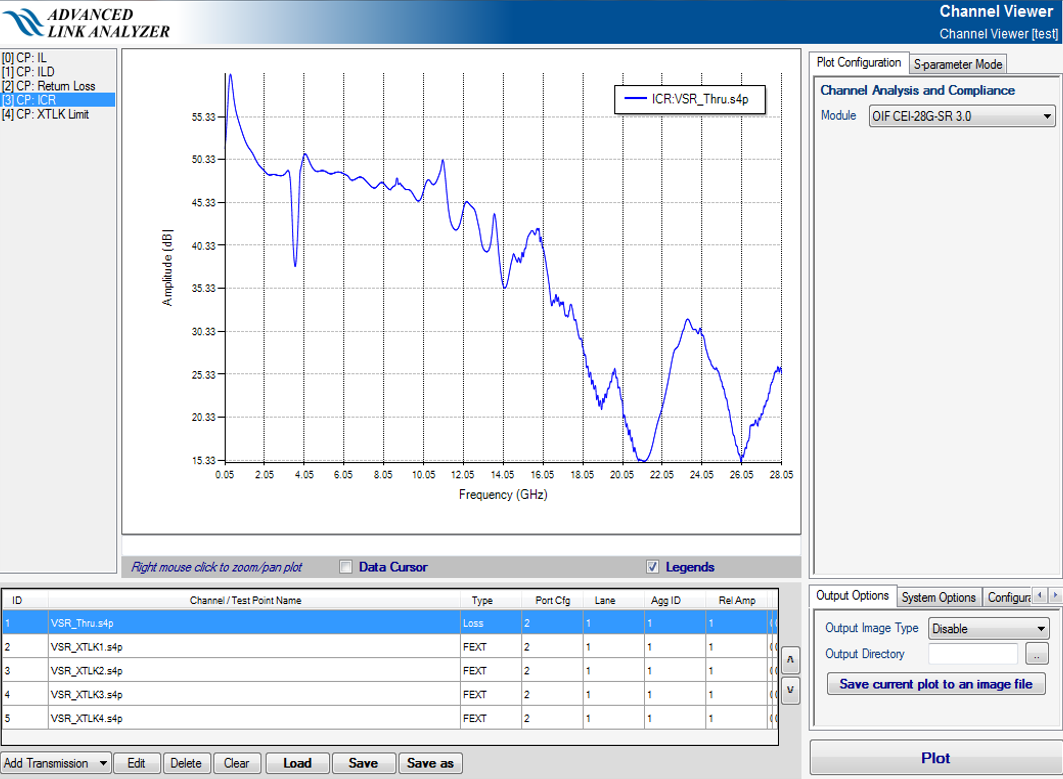This screenshot has height=779, width=1063.
Task: Uncheck the Legends checkbox
Action: pyautogui.click(x=653, y=567)
